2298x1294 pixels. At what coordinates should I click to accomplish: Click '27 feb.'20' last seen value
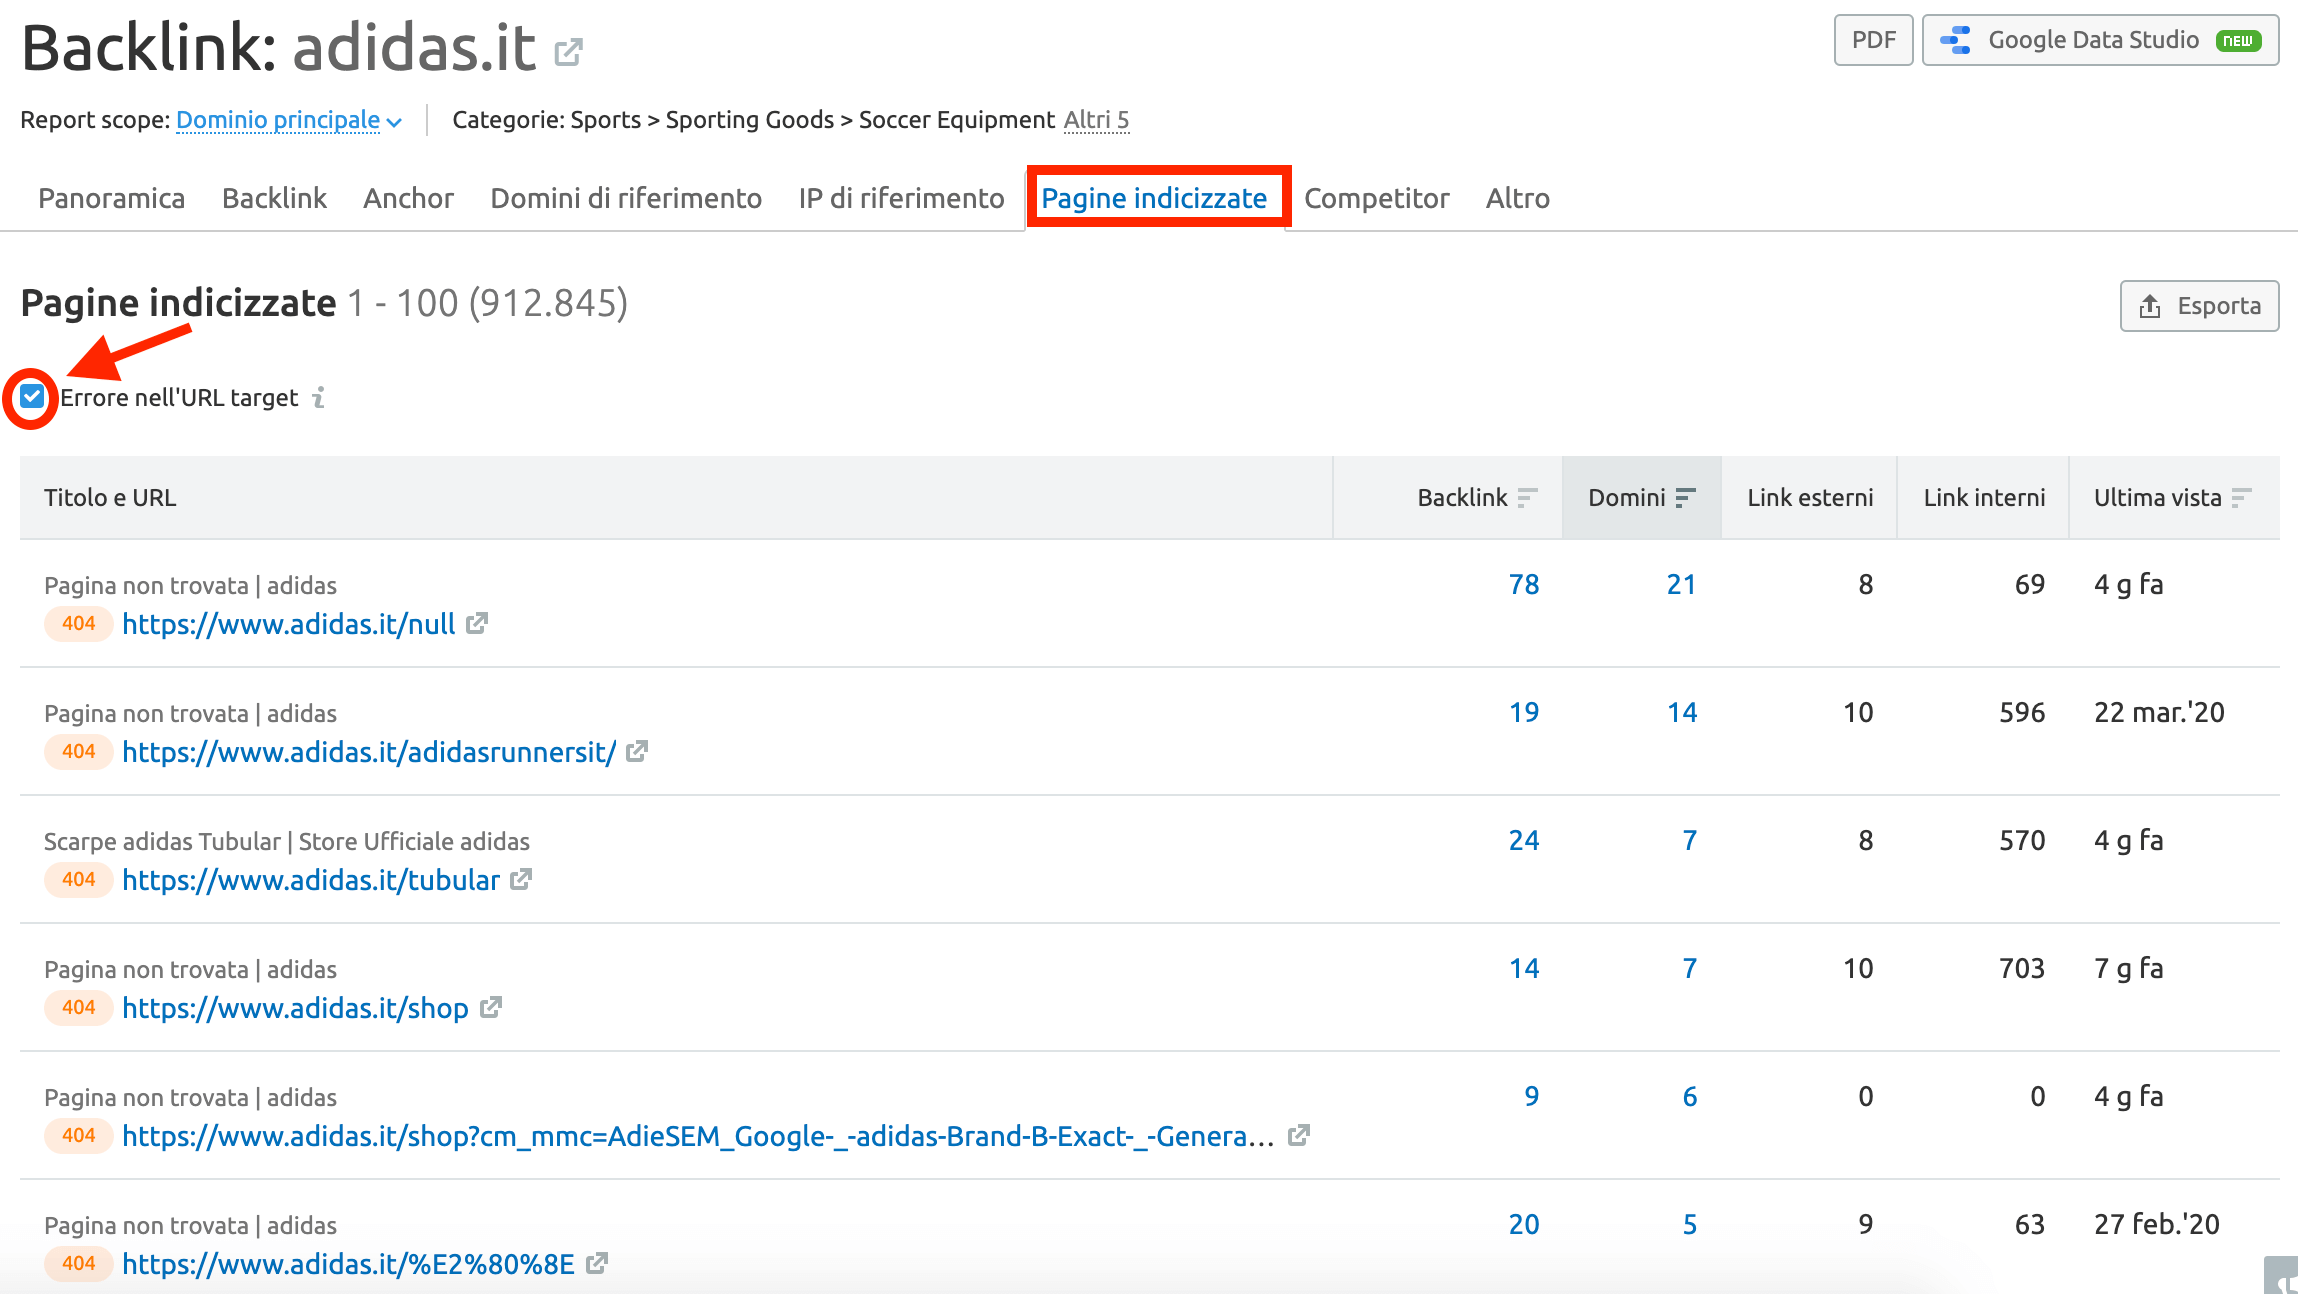(x=2157, y=1224)
